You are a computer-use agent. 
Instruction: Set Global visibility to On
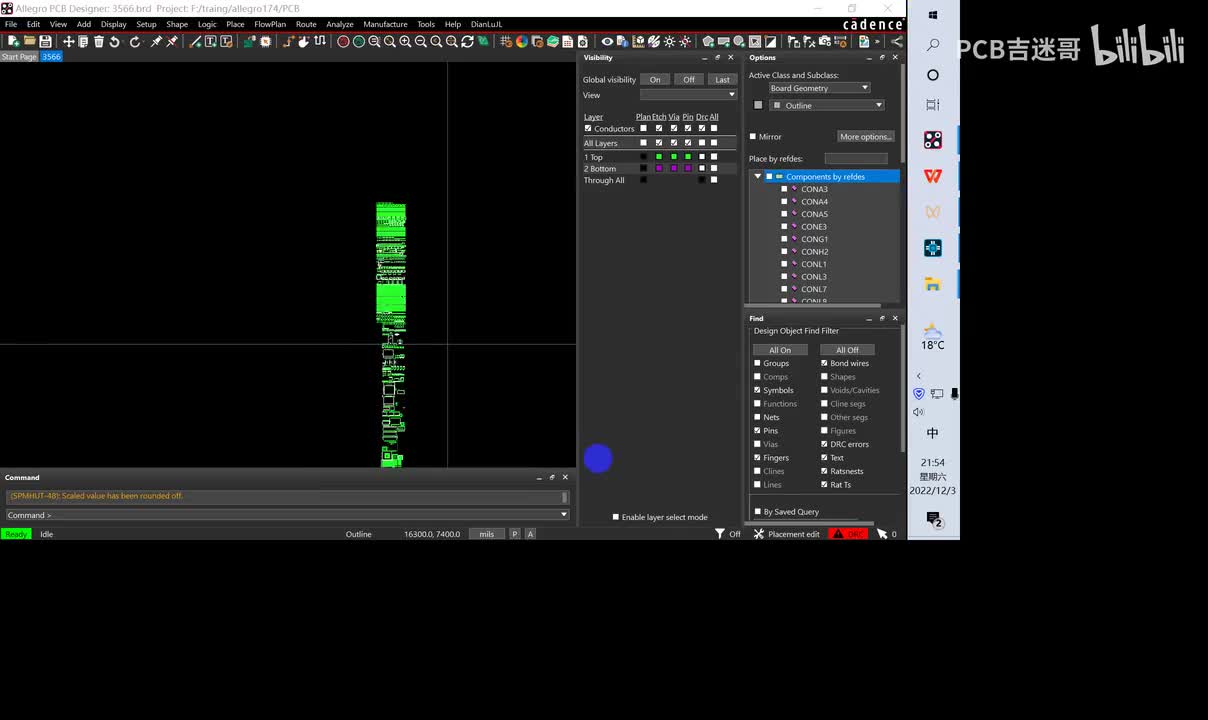pos(655,79)
